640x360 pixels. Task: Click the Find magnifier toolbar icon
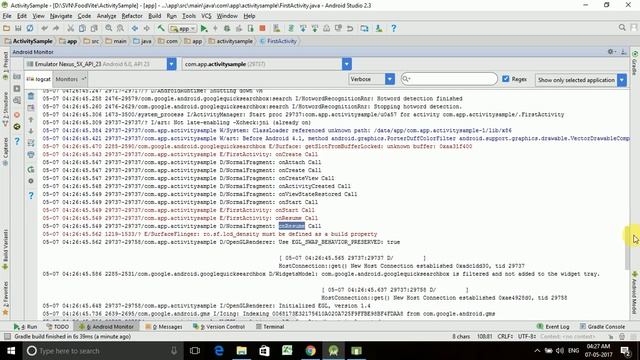109,28
